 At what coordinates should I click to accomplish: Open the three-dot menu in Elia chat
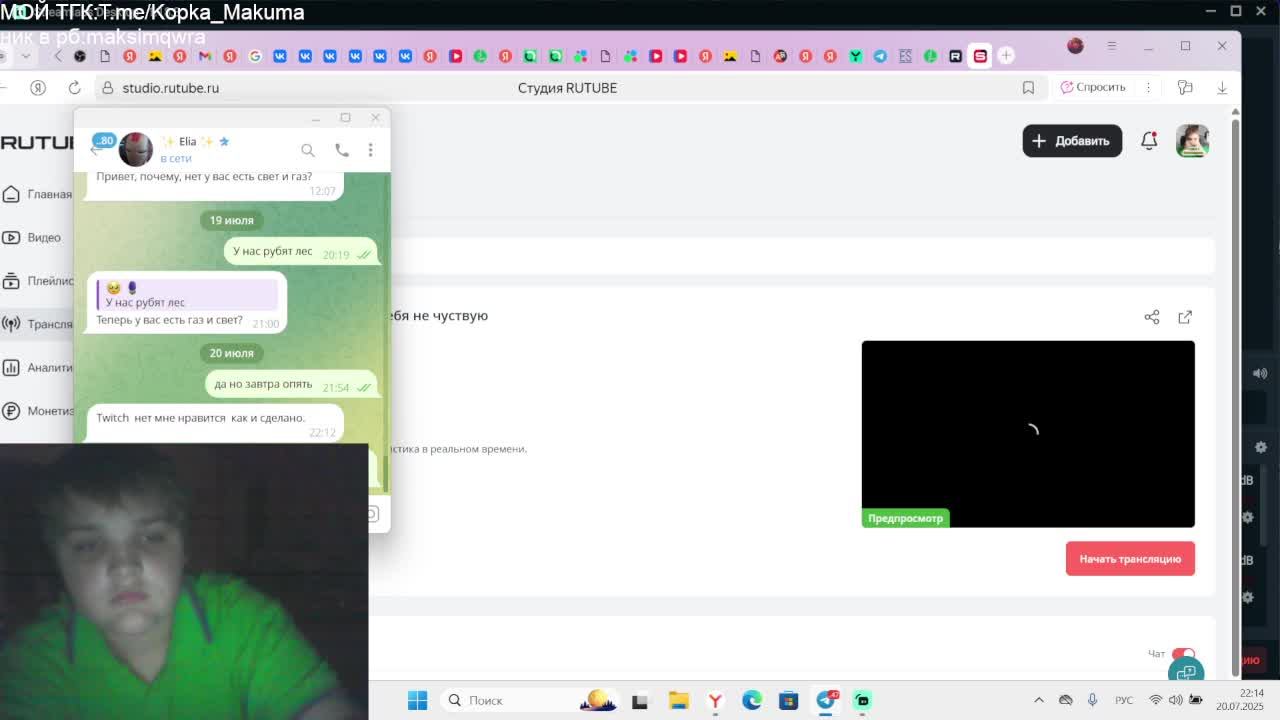(x=370, y=150)
